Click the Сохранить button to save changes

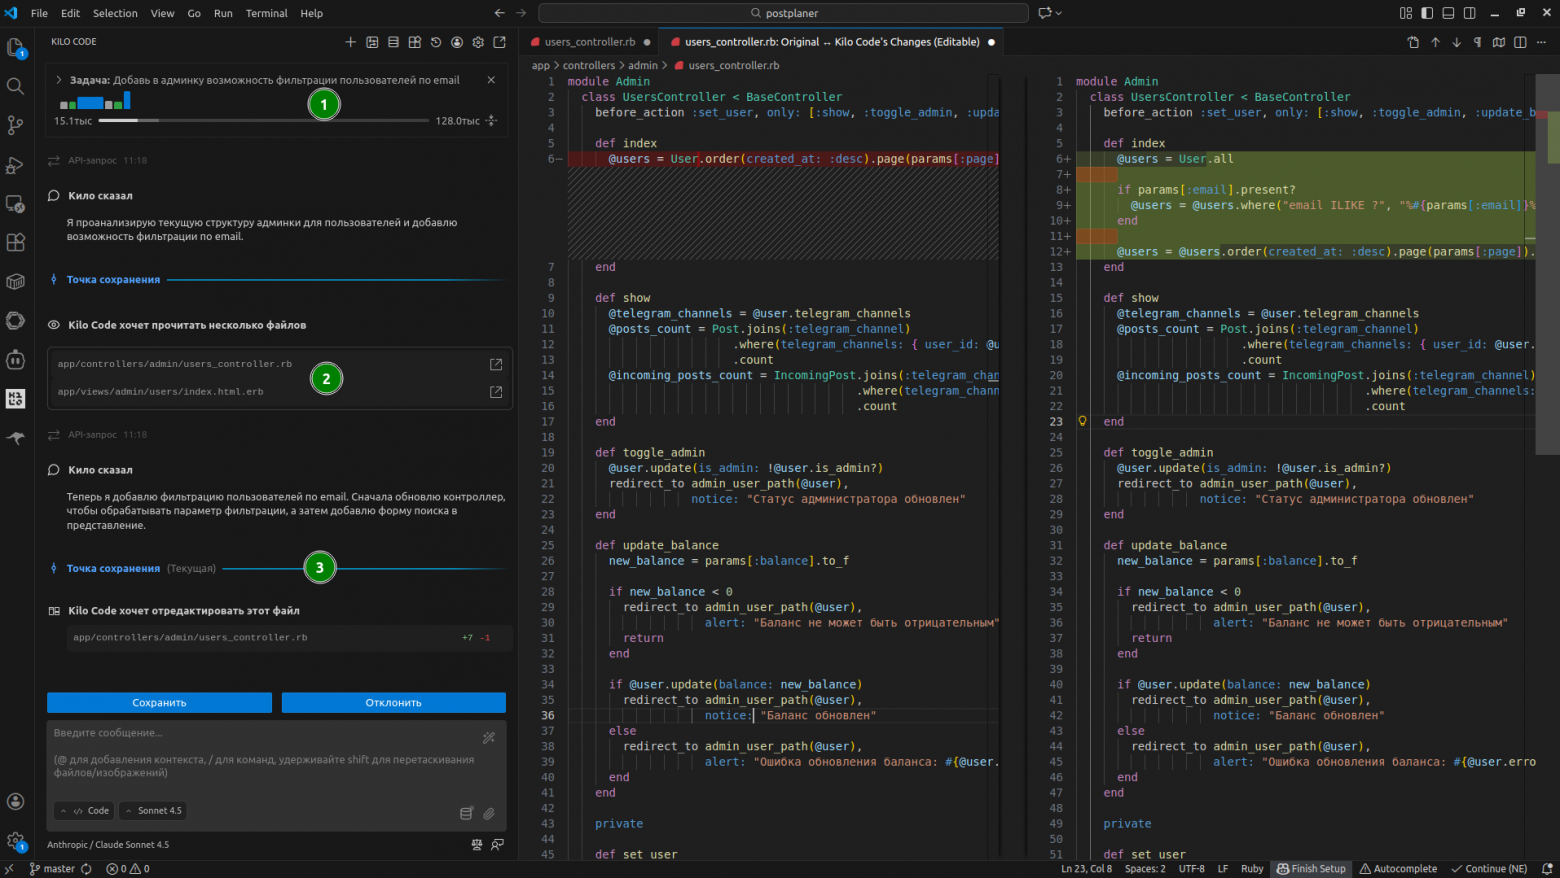(158, 703)
